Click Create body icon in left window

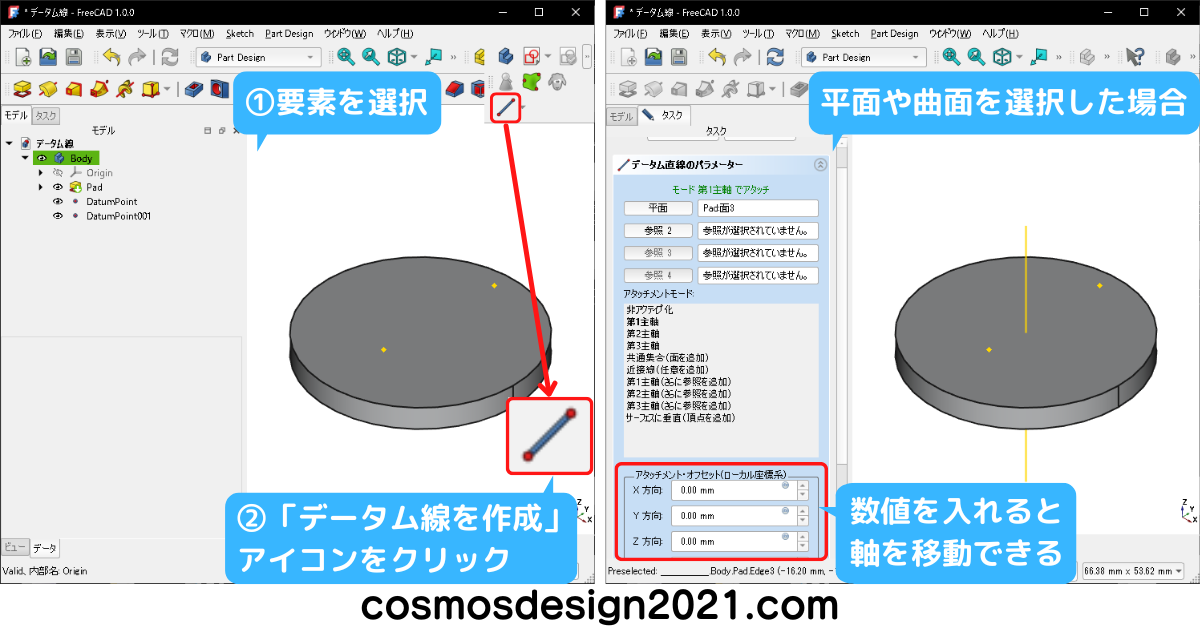(506, 57)
